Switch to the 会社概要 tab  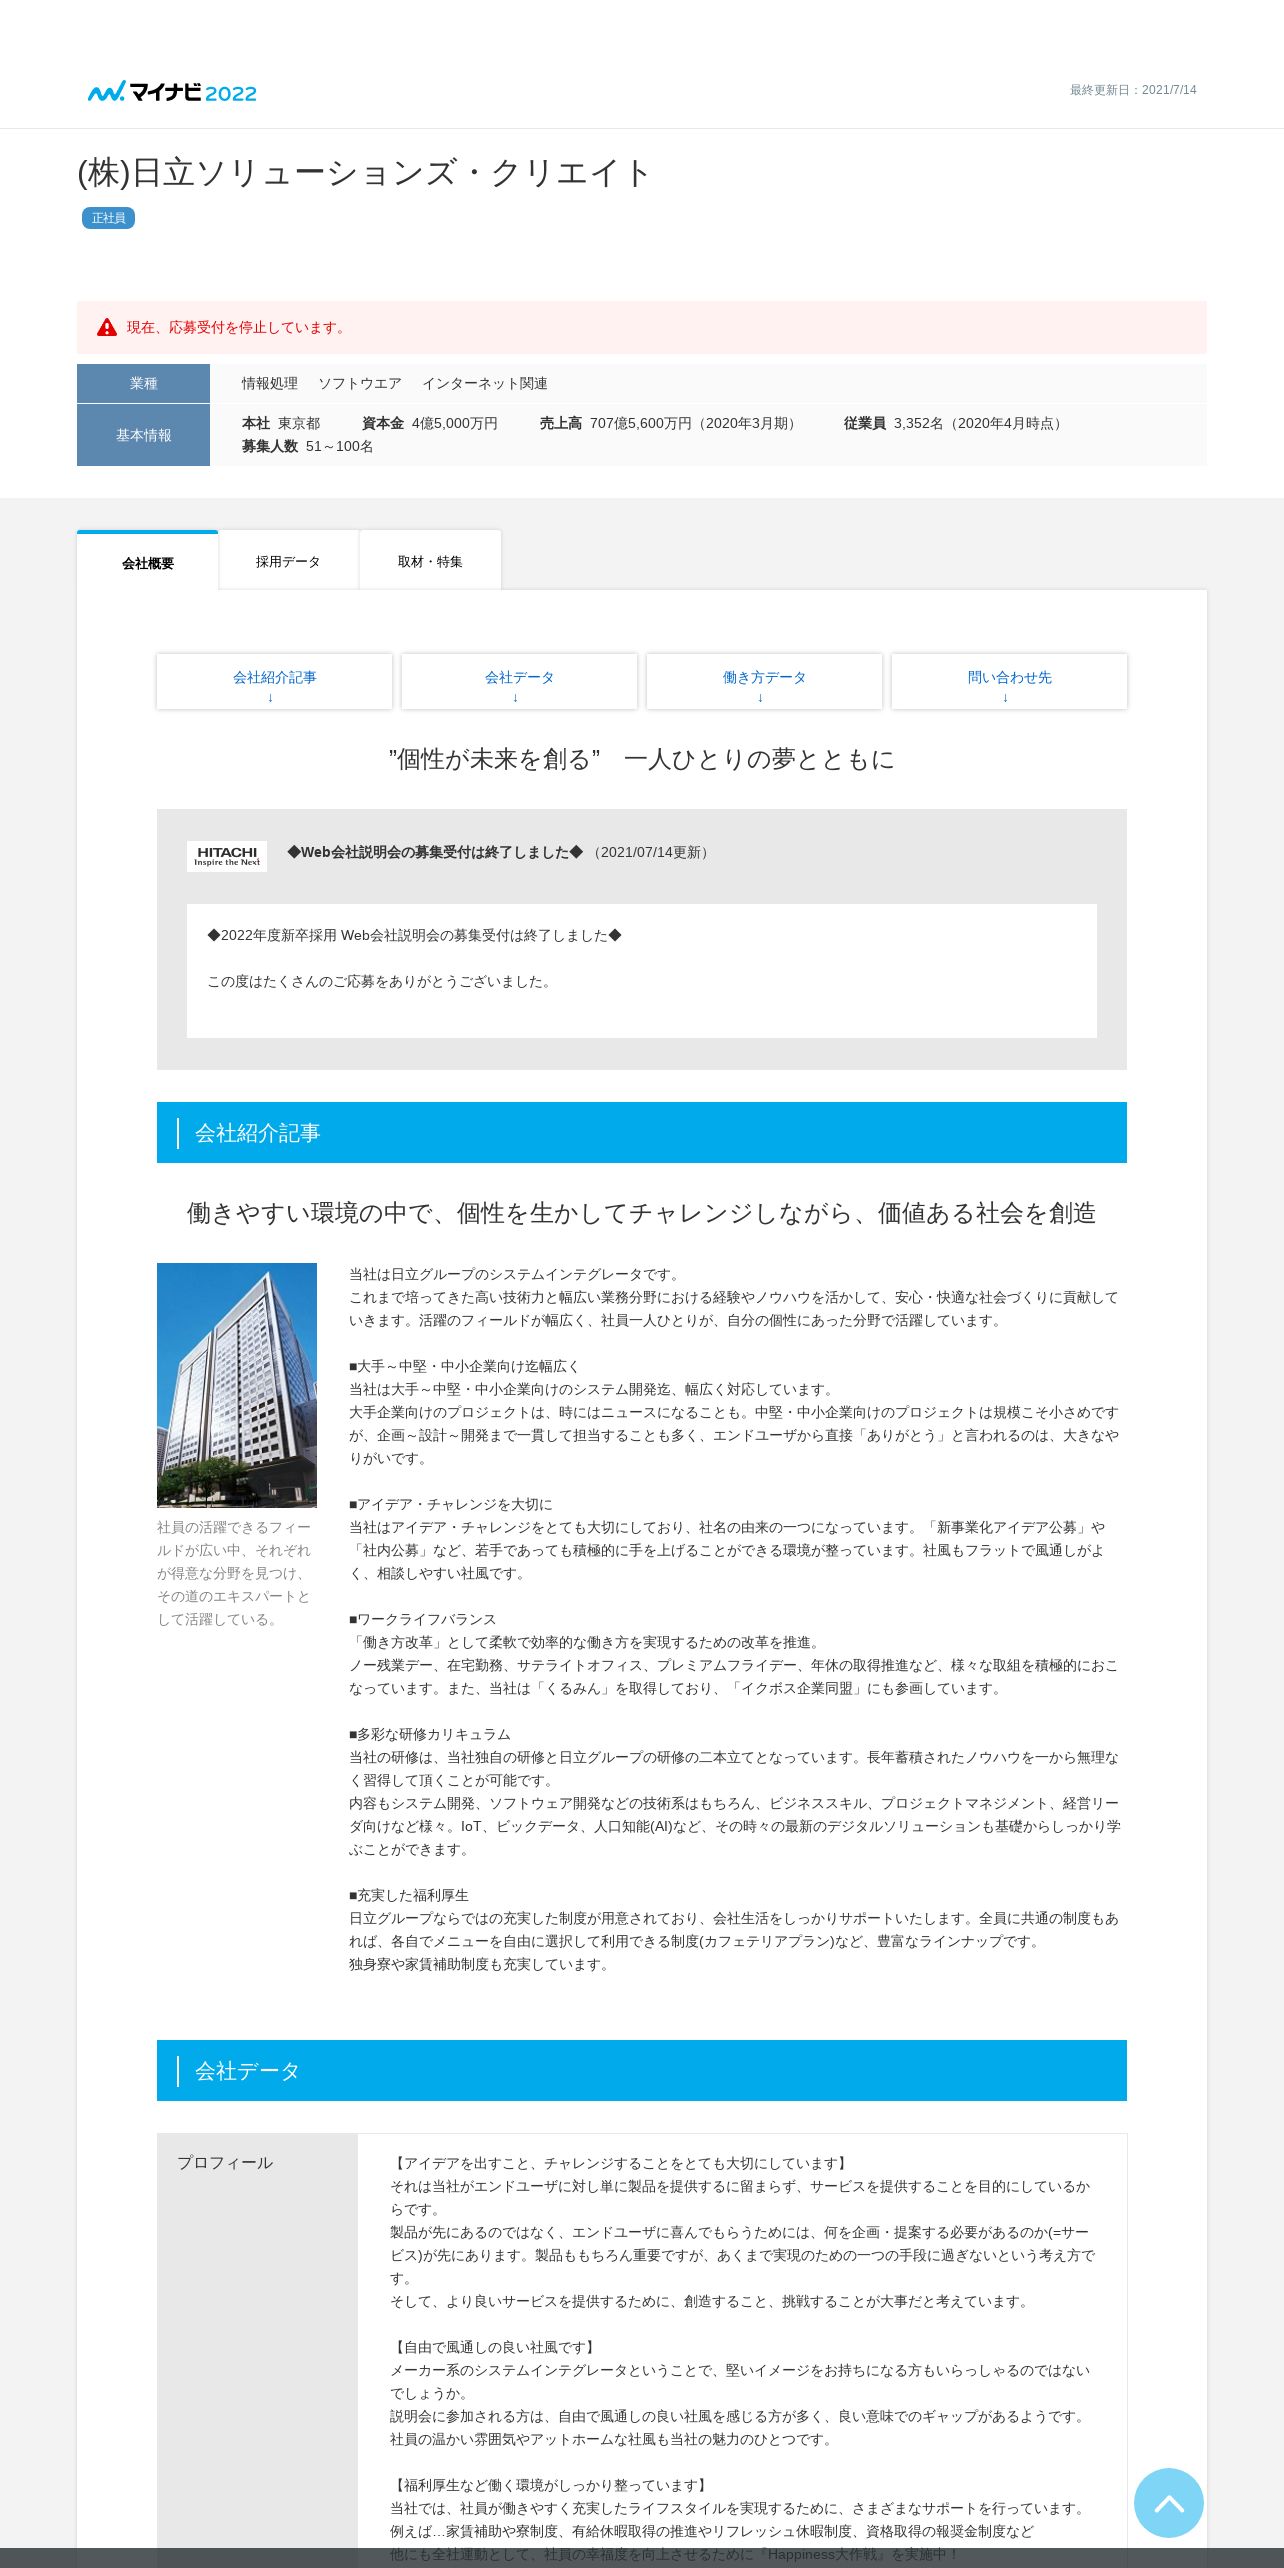(x=148, y=562)
